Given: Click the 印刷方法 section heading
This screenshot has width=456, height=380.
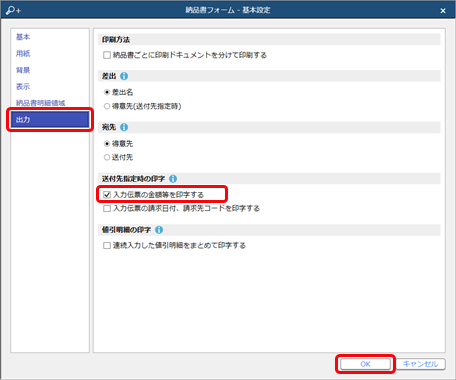Looking at the screenshot, I should pyautogui.click(x=116, y=40).
